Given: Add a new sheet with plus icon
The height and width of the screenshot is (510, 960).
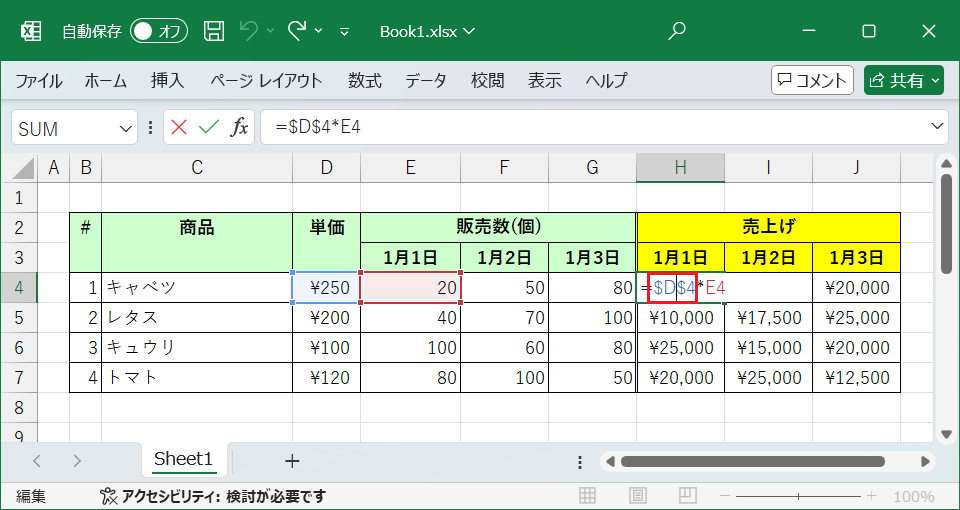Looking at the screenshot, I should pos(292,461).
